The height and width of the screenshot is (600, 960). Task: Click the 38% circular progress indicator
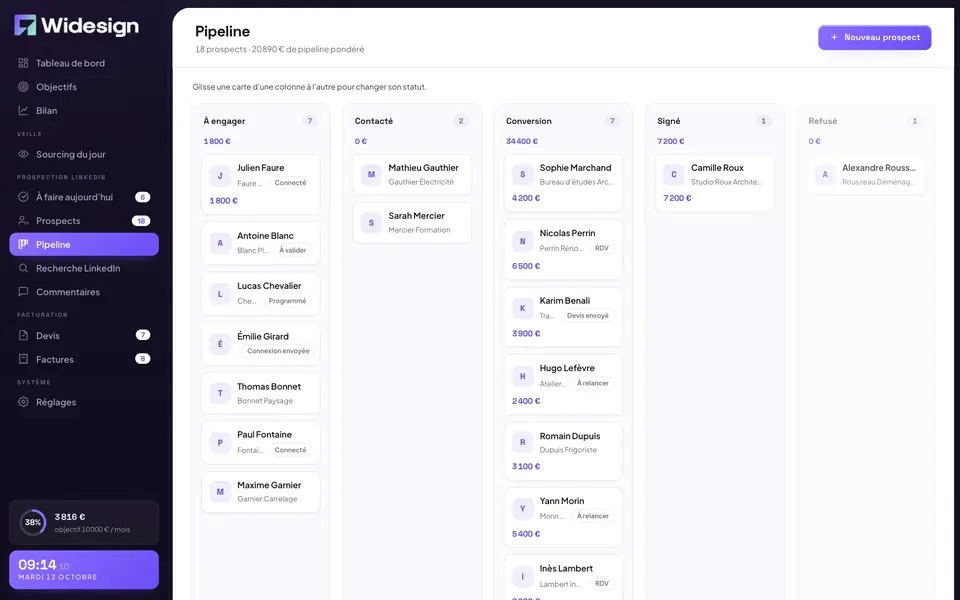coord(33,522)
